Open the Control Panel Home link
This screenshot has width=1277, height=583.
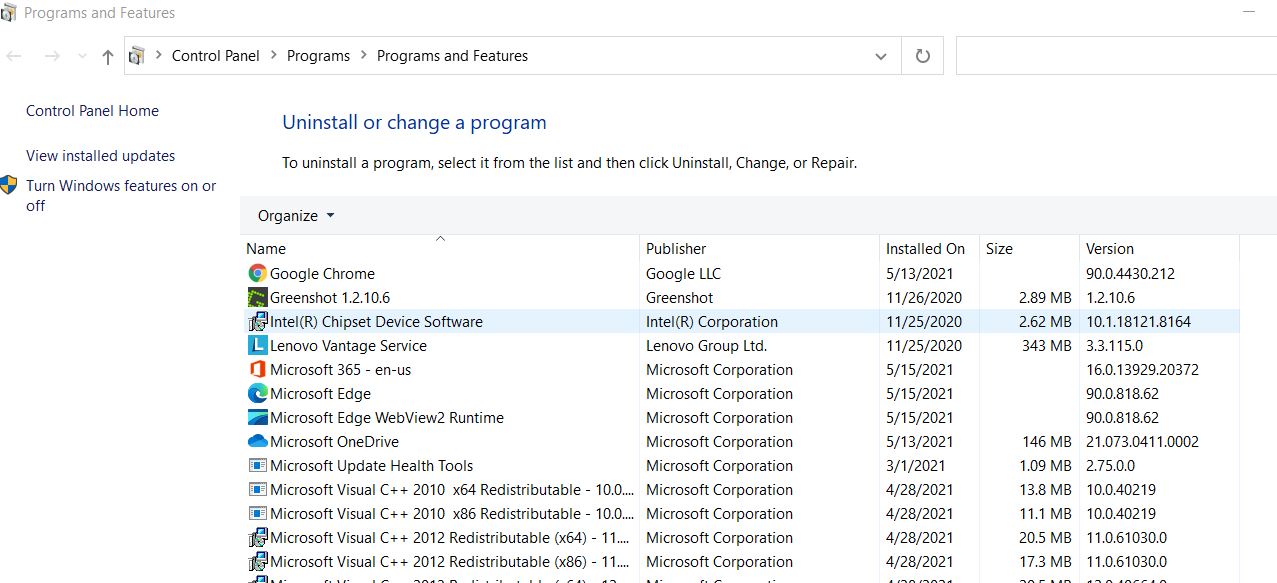tap(92, 111)
